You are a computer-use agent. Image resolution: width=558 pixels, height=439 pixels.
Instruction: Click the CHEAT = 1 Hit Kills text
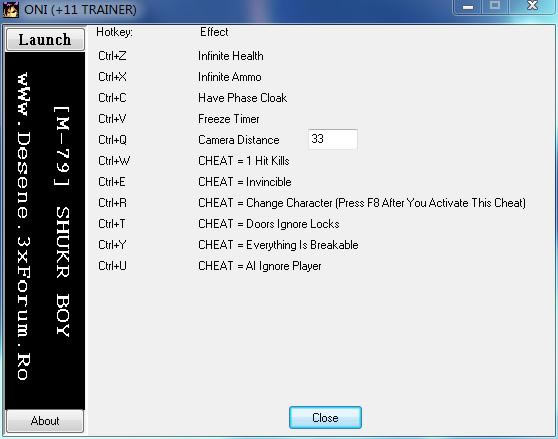pos(244,161)
